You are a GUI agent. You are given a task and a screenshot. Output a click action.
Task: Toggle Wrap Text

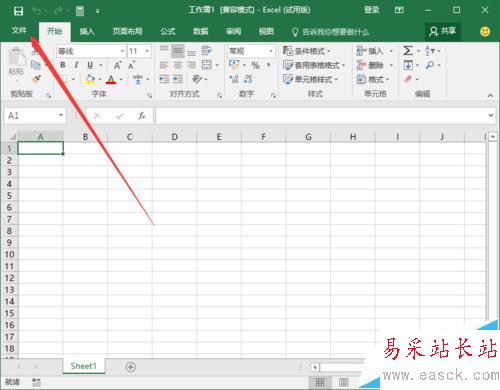207,51
